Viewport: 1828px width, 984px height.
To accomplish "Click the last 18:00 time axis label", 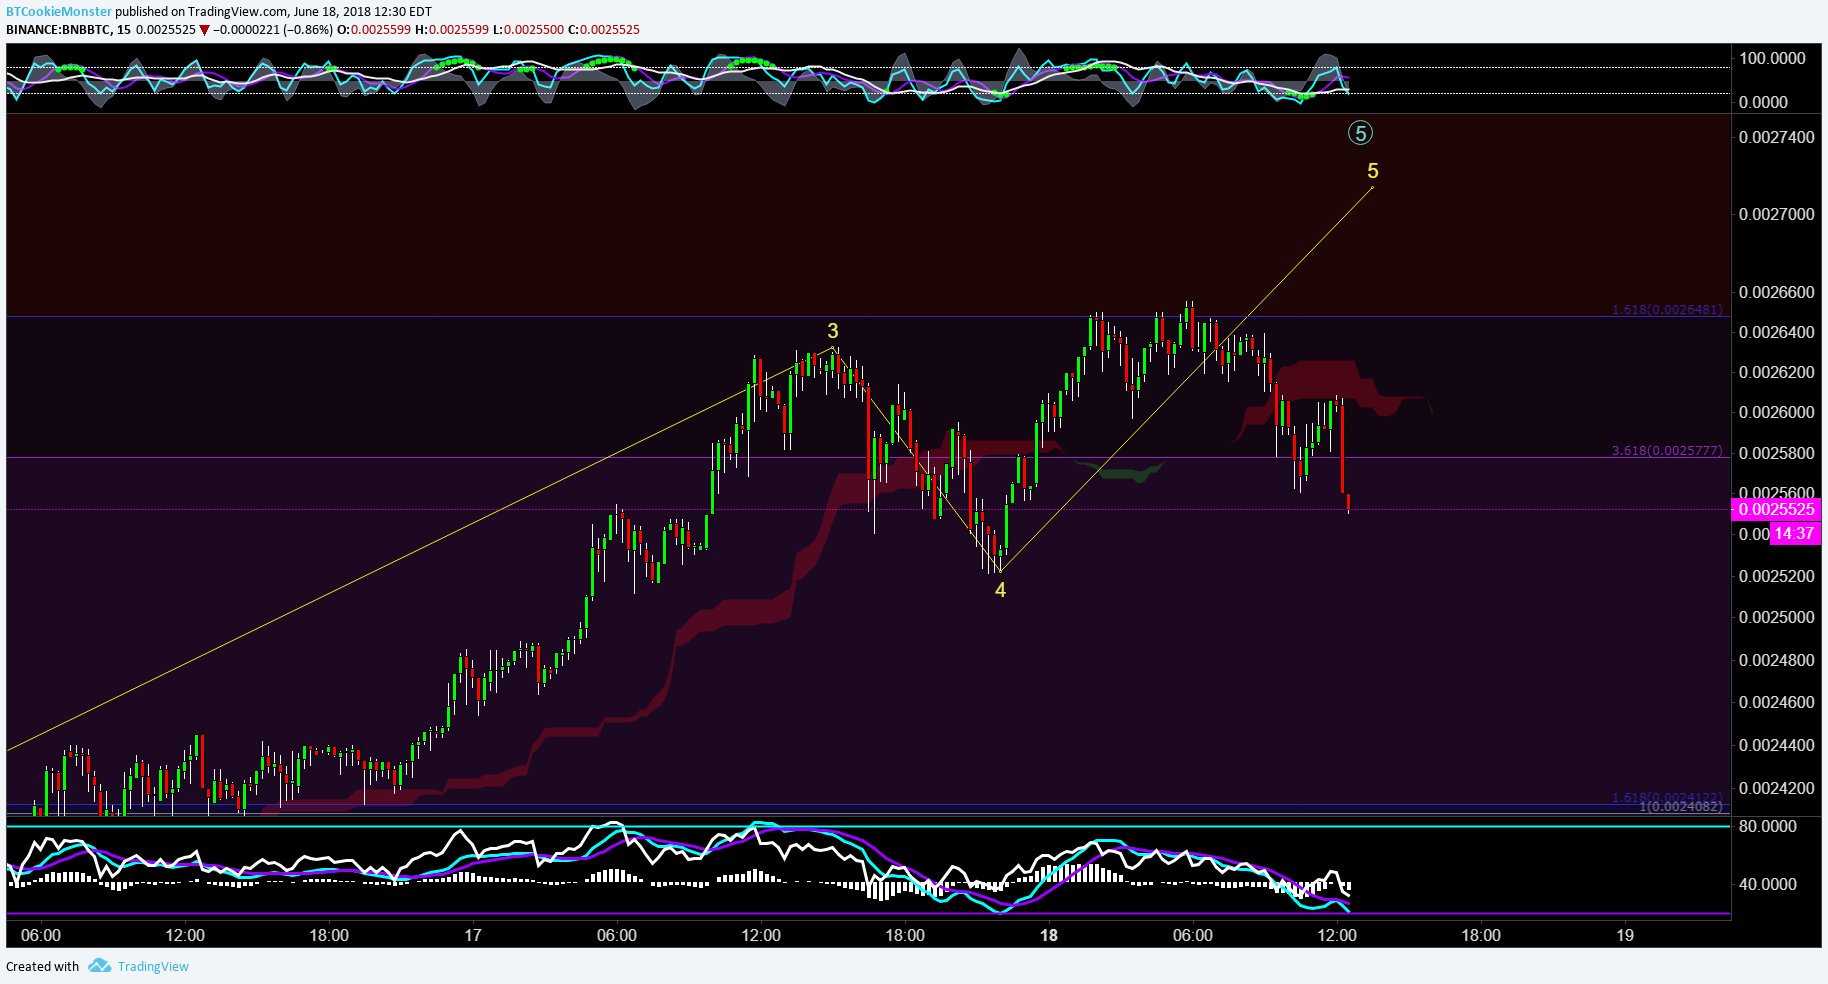I will (1481, 935).
